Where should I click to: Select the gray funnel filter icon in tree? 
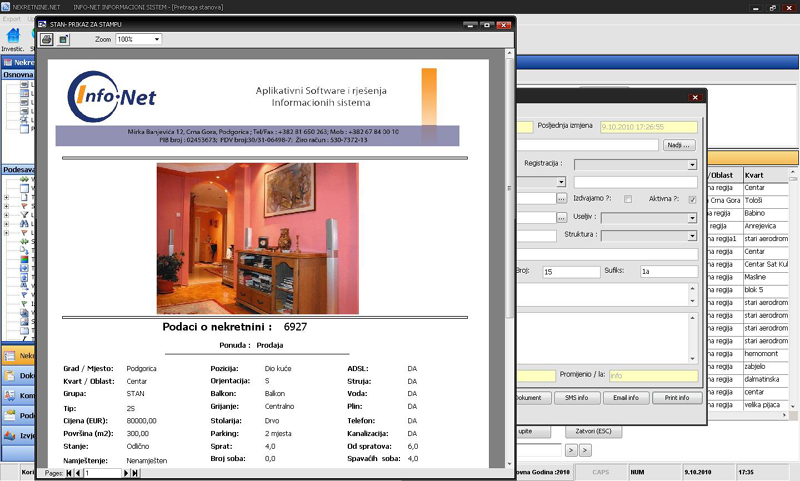coord(24,215)
